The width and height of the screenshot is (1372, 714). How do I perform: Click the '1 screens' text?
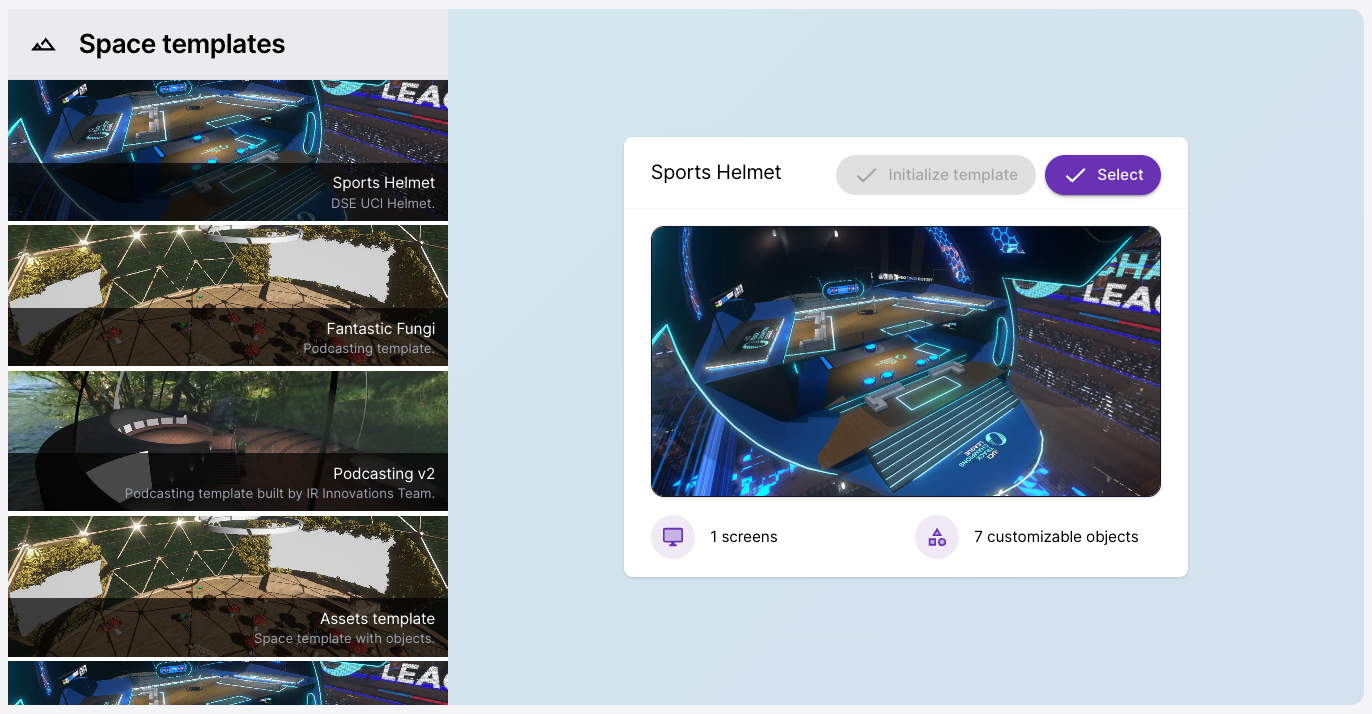(744, 537)
